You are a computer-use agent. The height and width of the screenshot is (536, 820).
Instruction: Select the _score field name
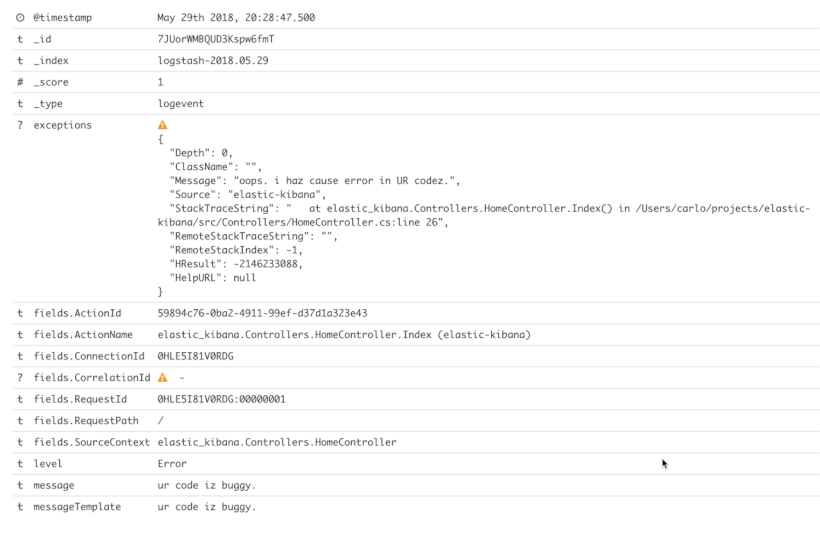(x=51, y=82)
